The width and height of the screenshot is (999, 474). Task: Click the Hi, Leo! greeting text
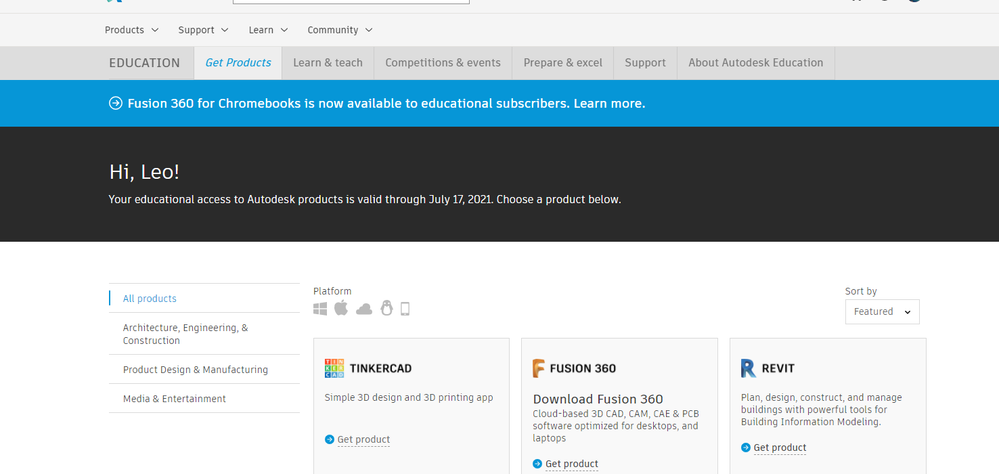144,172
